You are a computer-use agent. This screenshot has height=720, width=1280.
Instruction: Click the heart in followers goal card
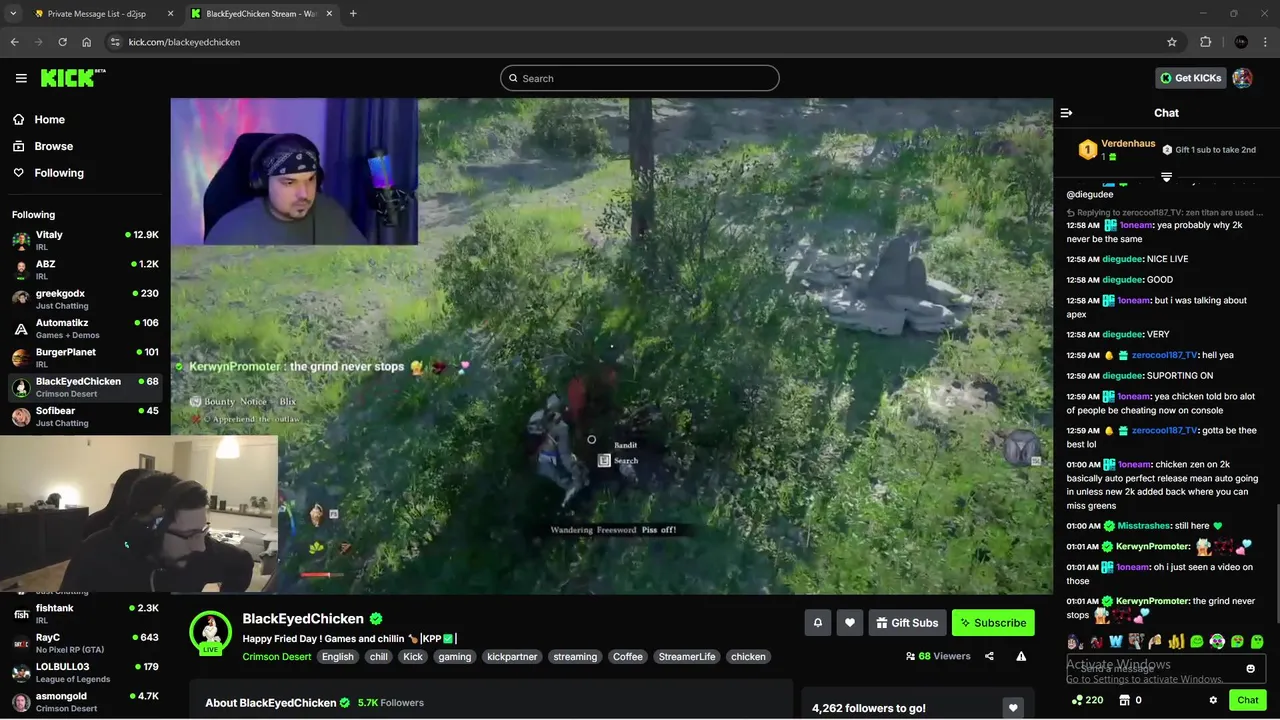tap(1013, 708)
